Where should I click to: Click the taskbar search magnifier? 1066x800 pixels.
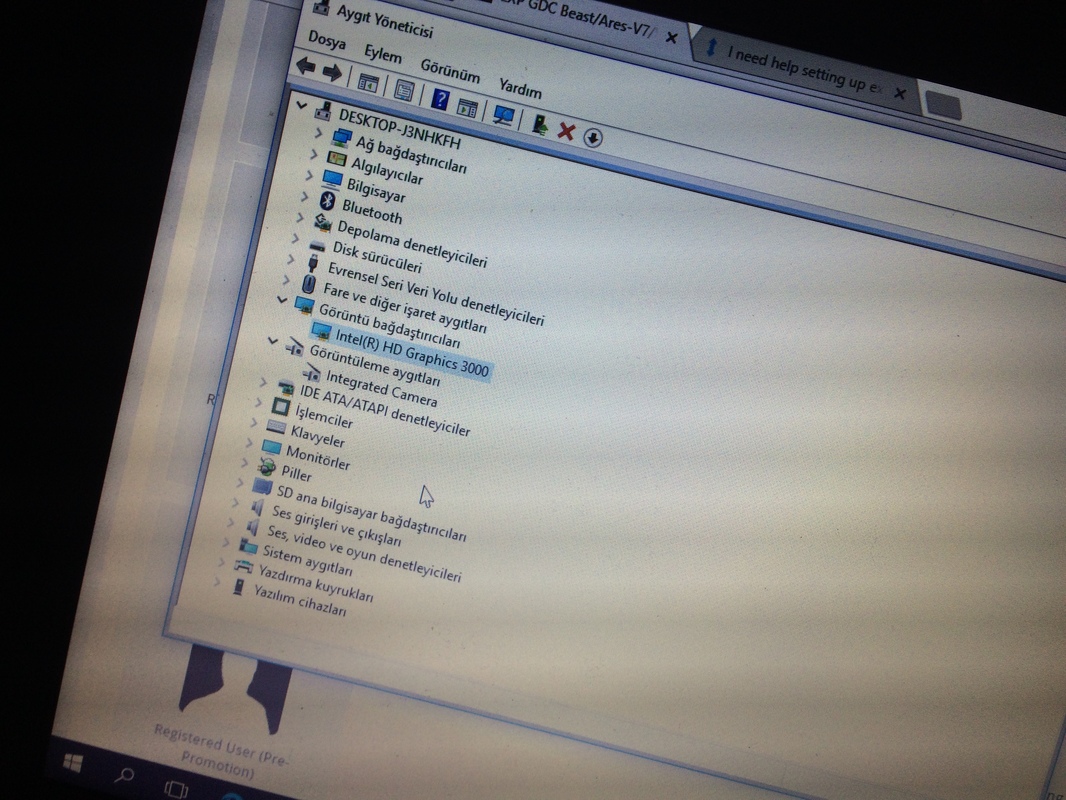click(x=124, y=775)
